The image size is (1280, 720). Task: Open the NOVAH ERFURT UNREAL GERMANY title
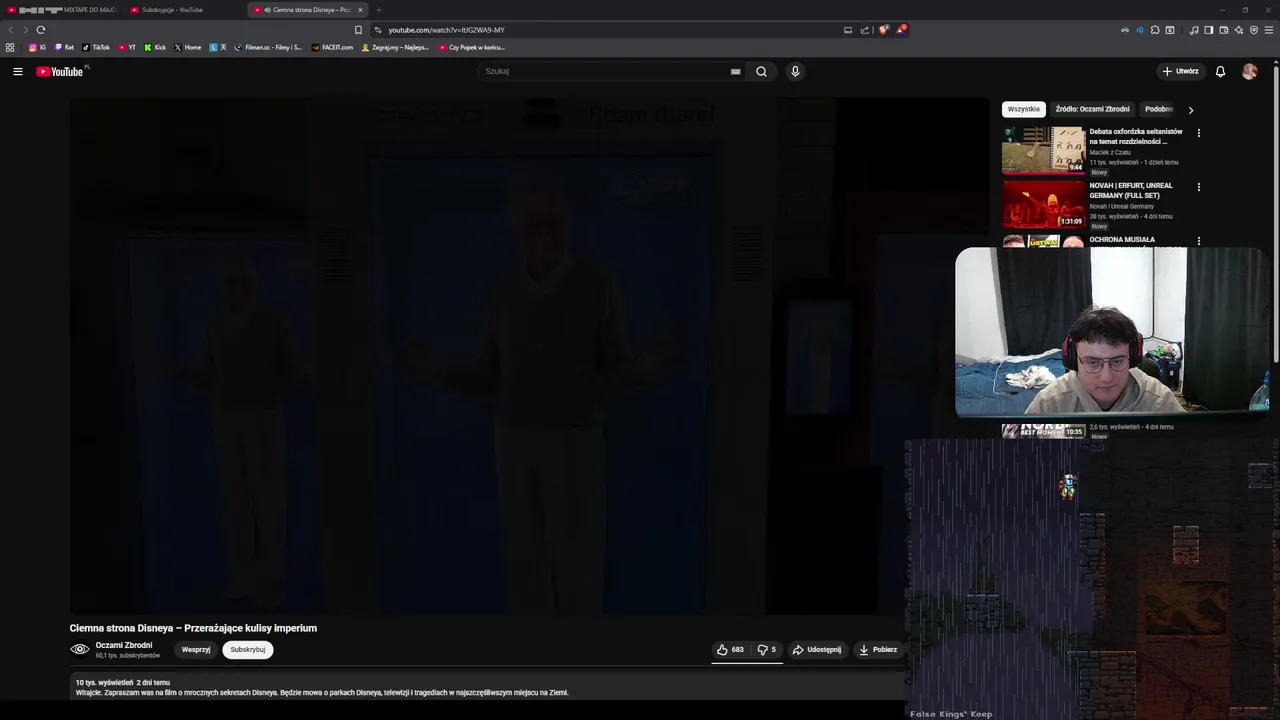click(x=1131, y=190)
